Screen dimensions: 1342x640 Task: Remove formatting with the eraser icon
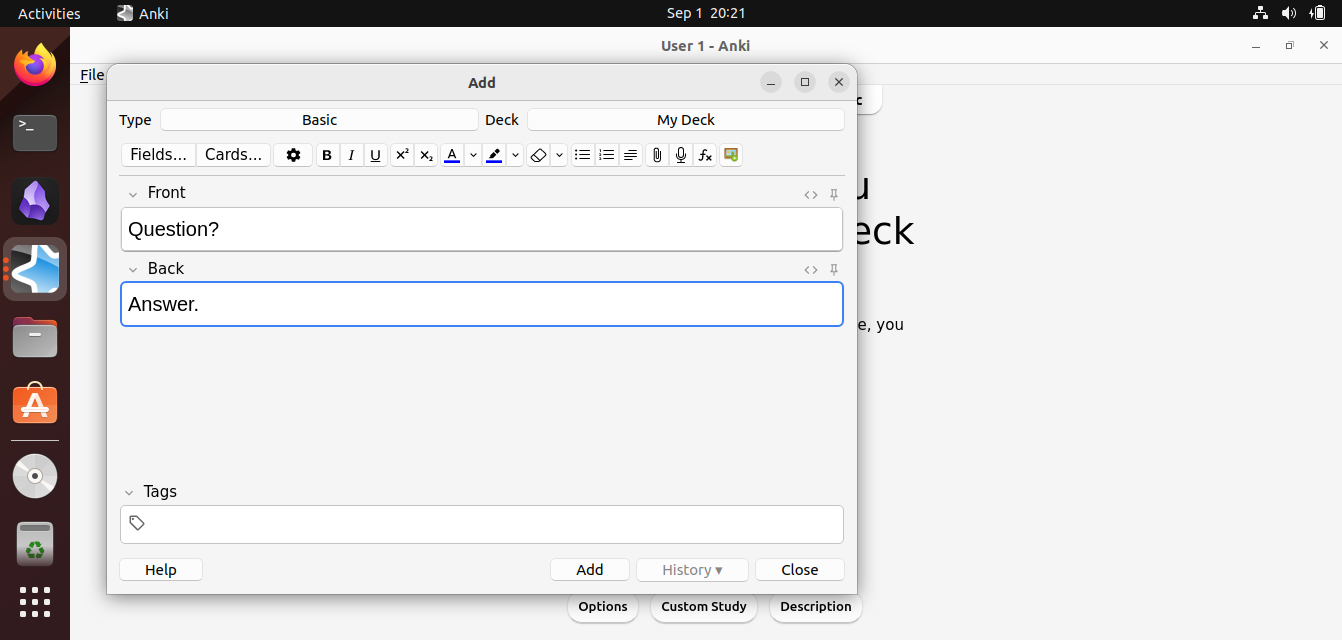538,155
